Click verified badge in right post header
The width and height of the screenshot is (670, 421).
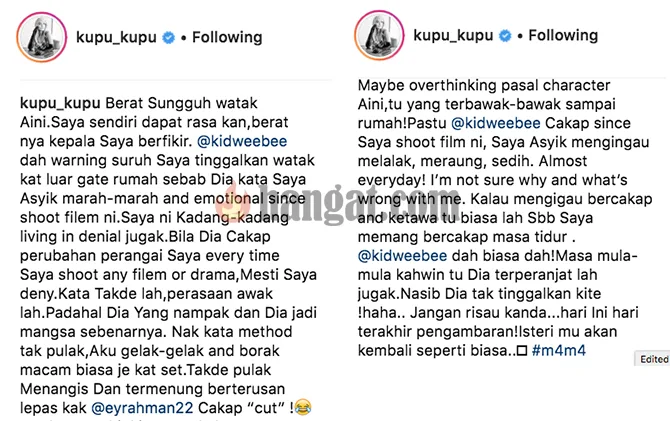click(505, 35)
